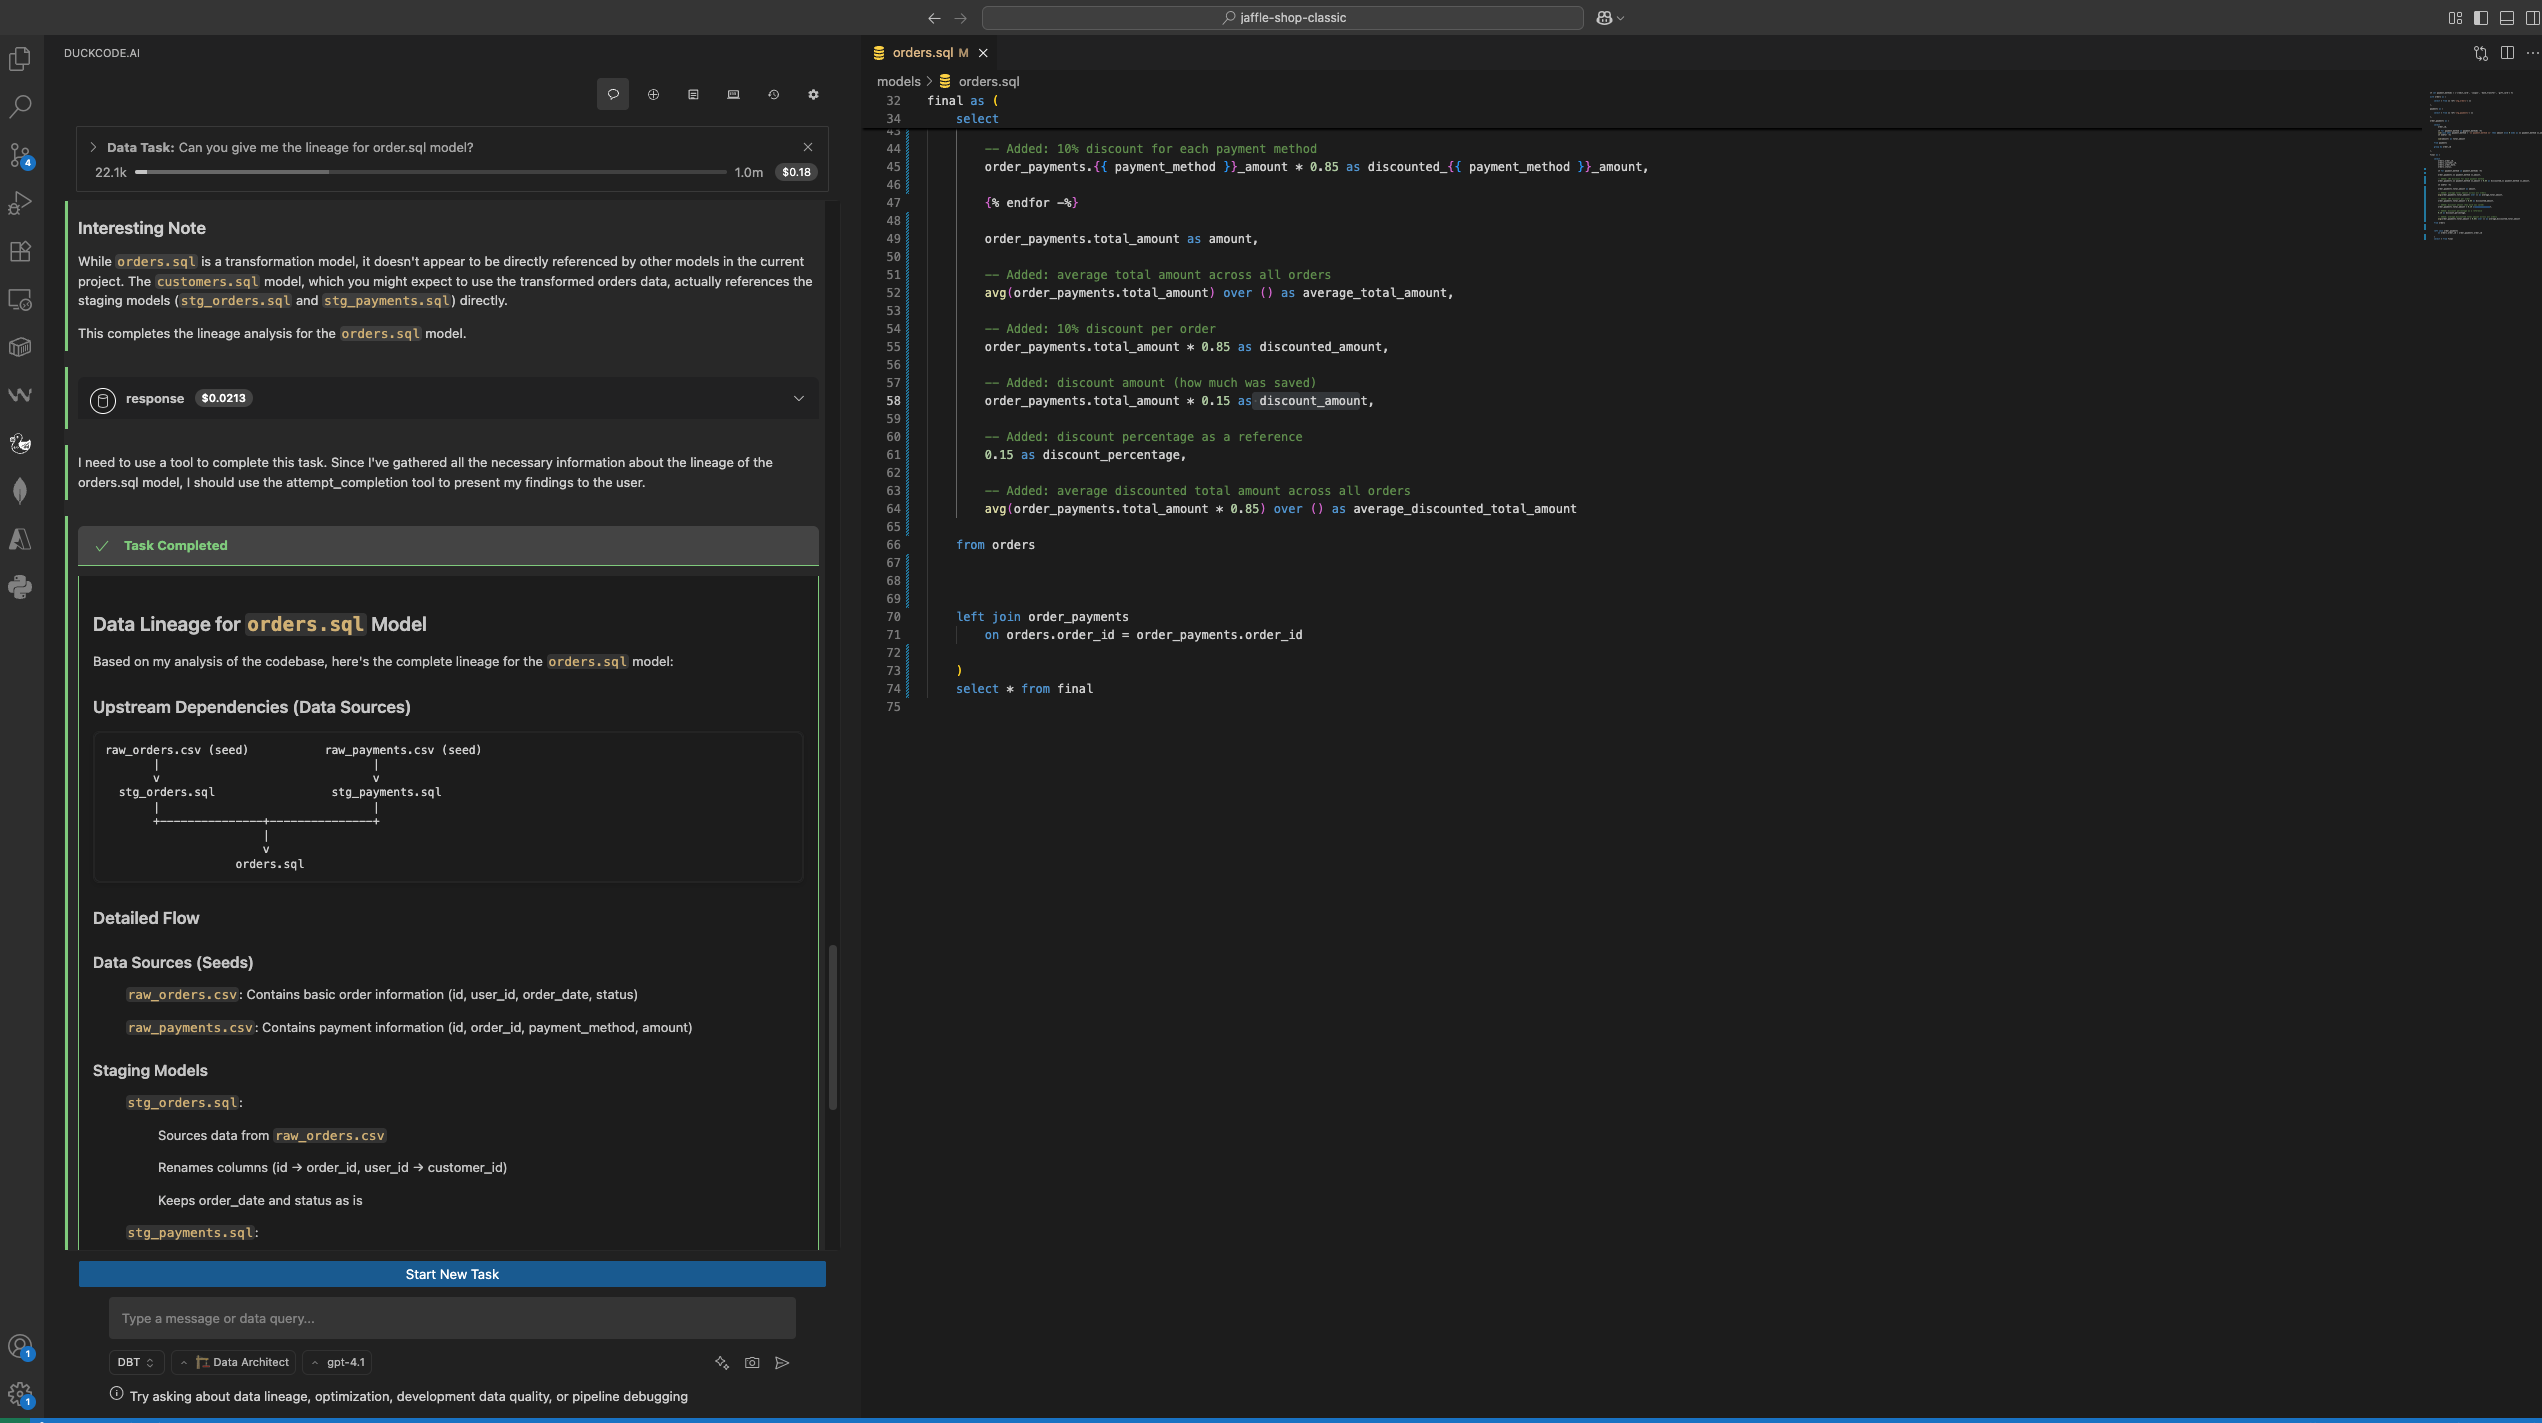Open the MongoDB leaf icon in activity bar
The height and width of the screenshot is (1423, 2542).
20,491
